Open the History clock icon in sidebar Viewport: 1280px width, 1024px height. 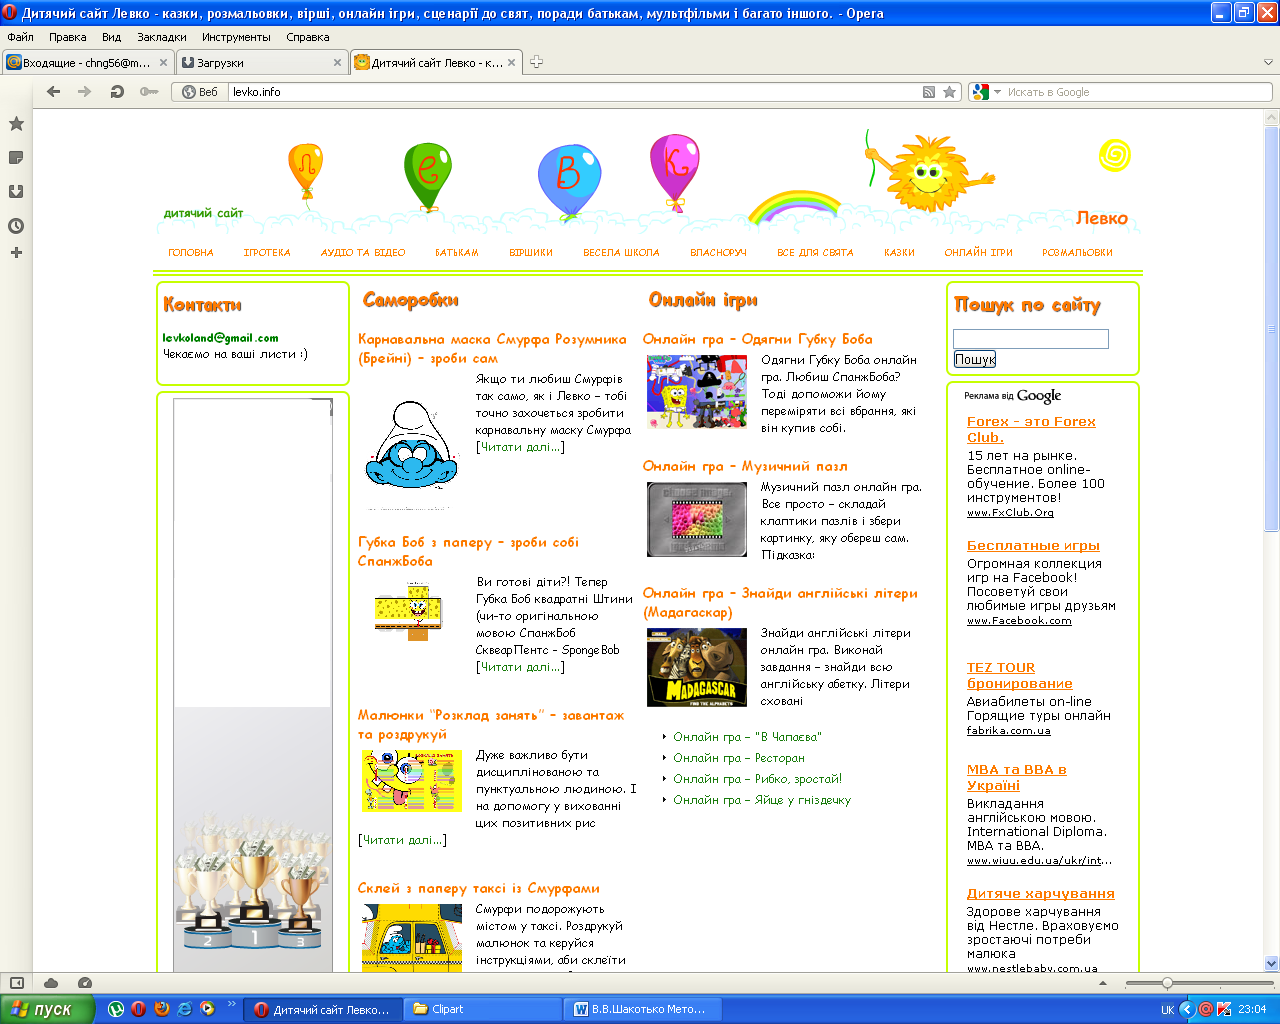pos(16,226)
